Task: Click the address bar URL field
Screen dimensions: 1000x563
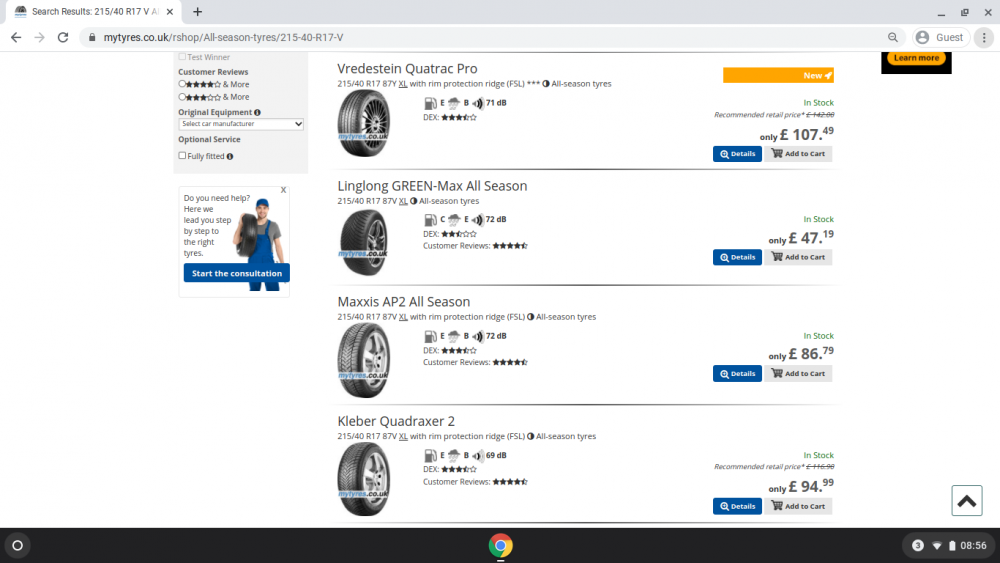Action: [491, 38]
